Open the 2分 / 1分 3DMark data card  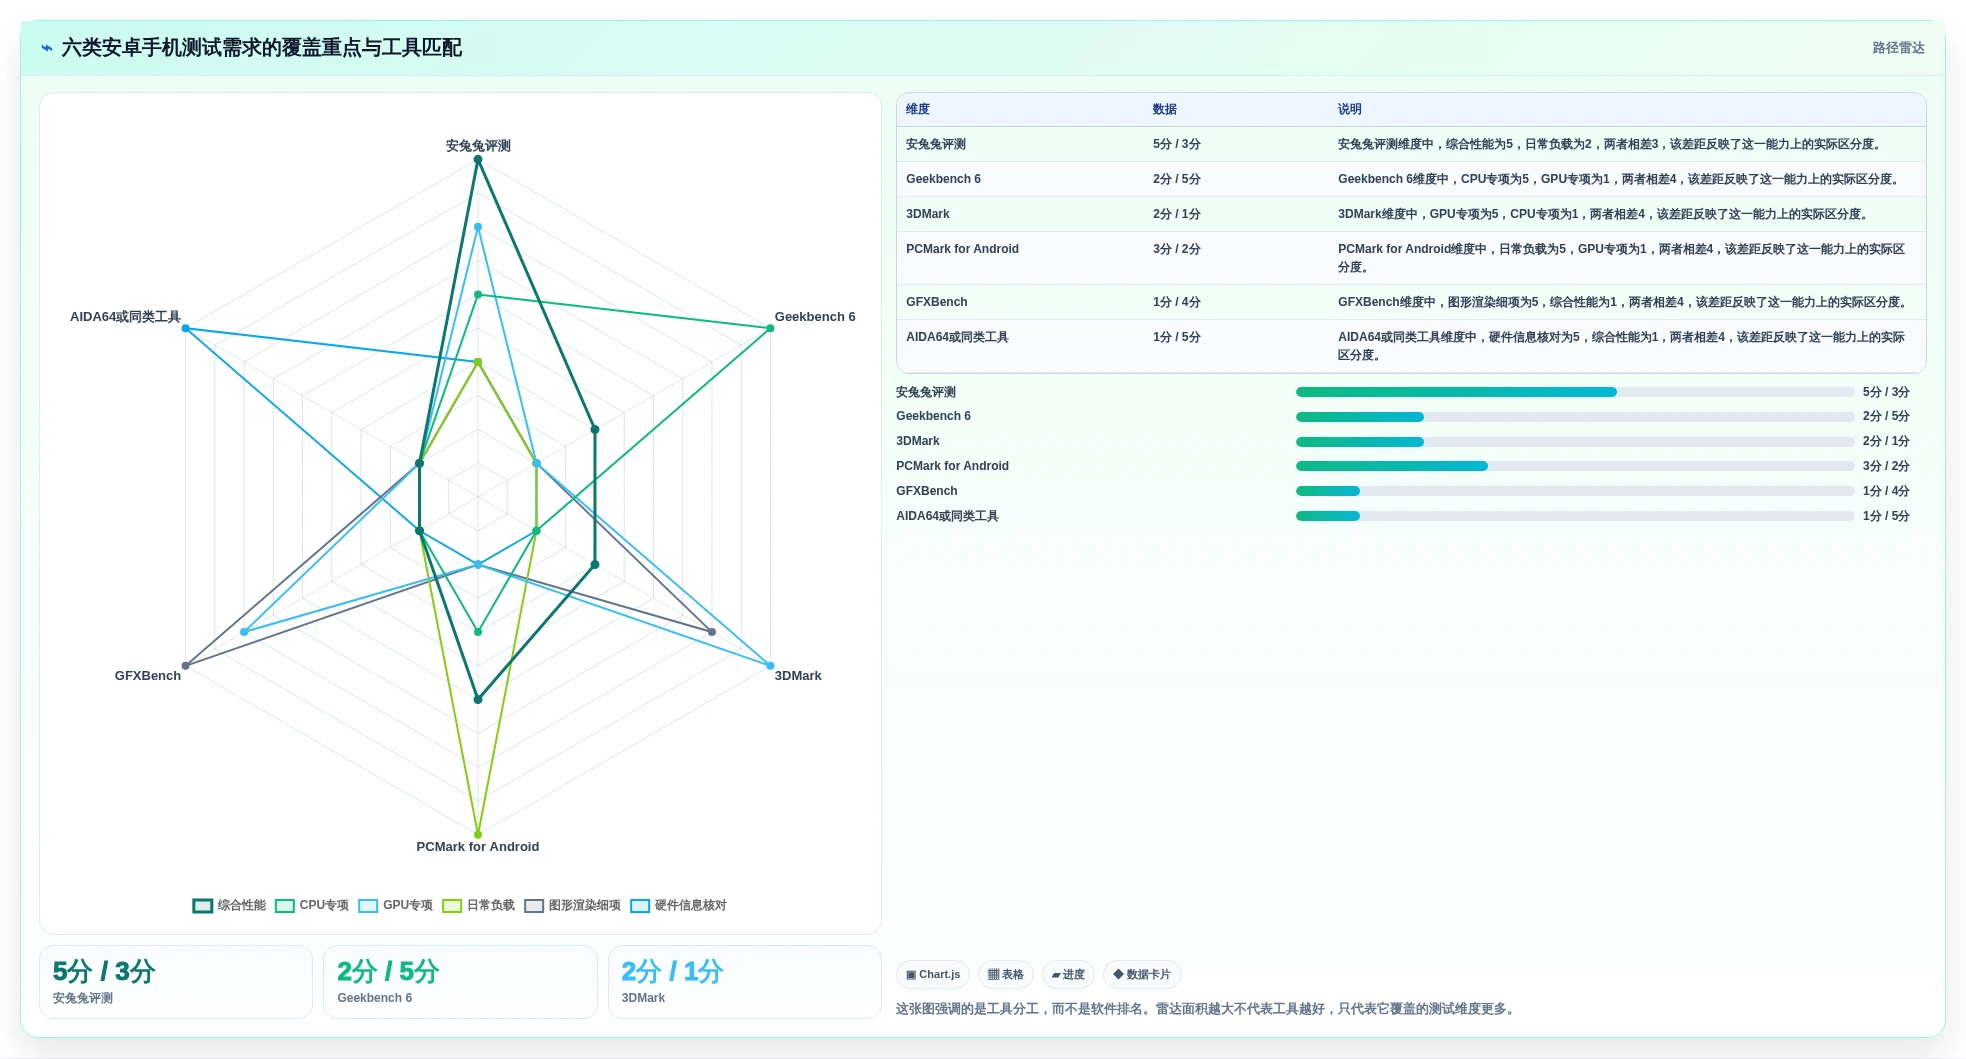745,982
